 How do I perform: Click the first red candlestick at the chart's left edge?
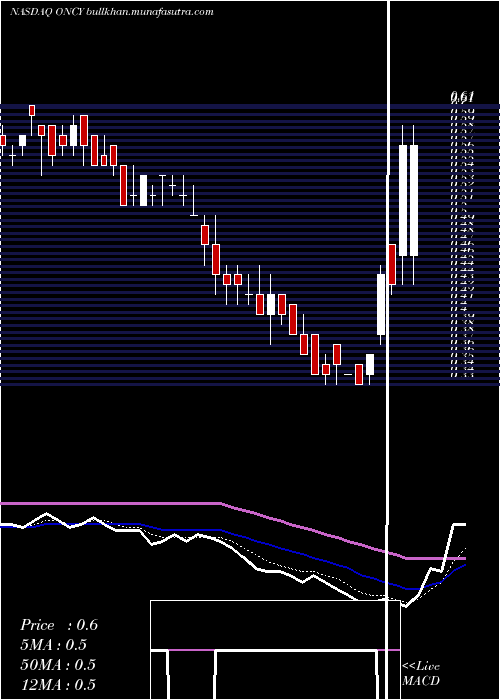pos(3,140)
